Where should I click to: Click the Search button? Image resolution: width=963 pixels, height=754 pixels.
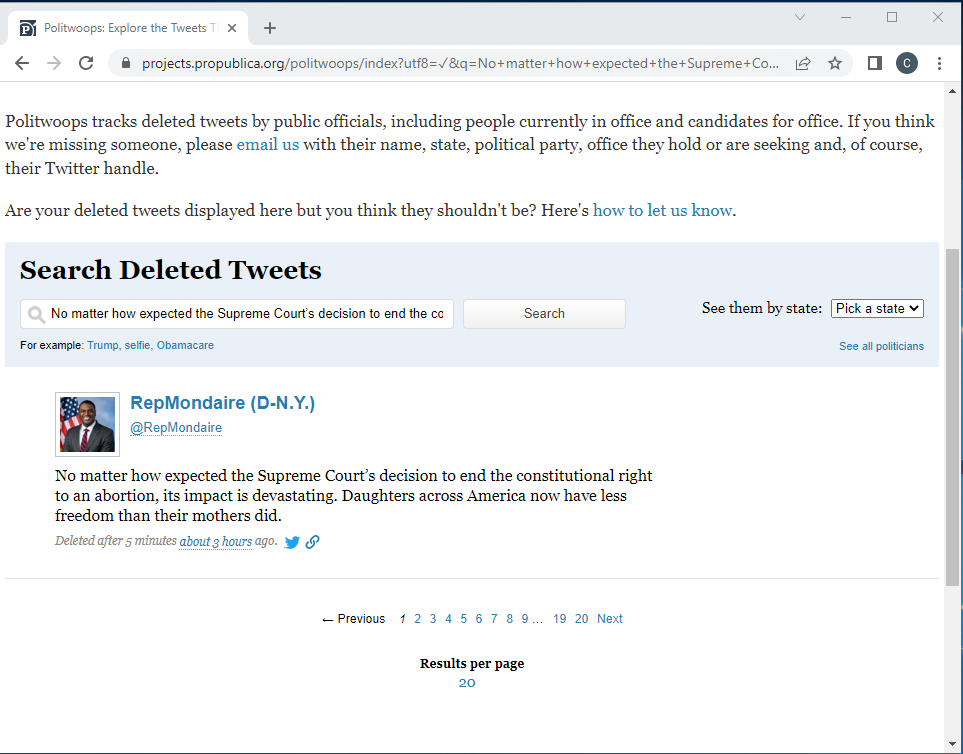[x=544, y=314]
